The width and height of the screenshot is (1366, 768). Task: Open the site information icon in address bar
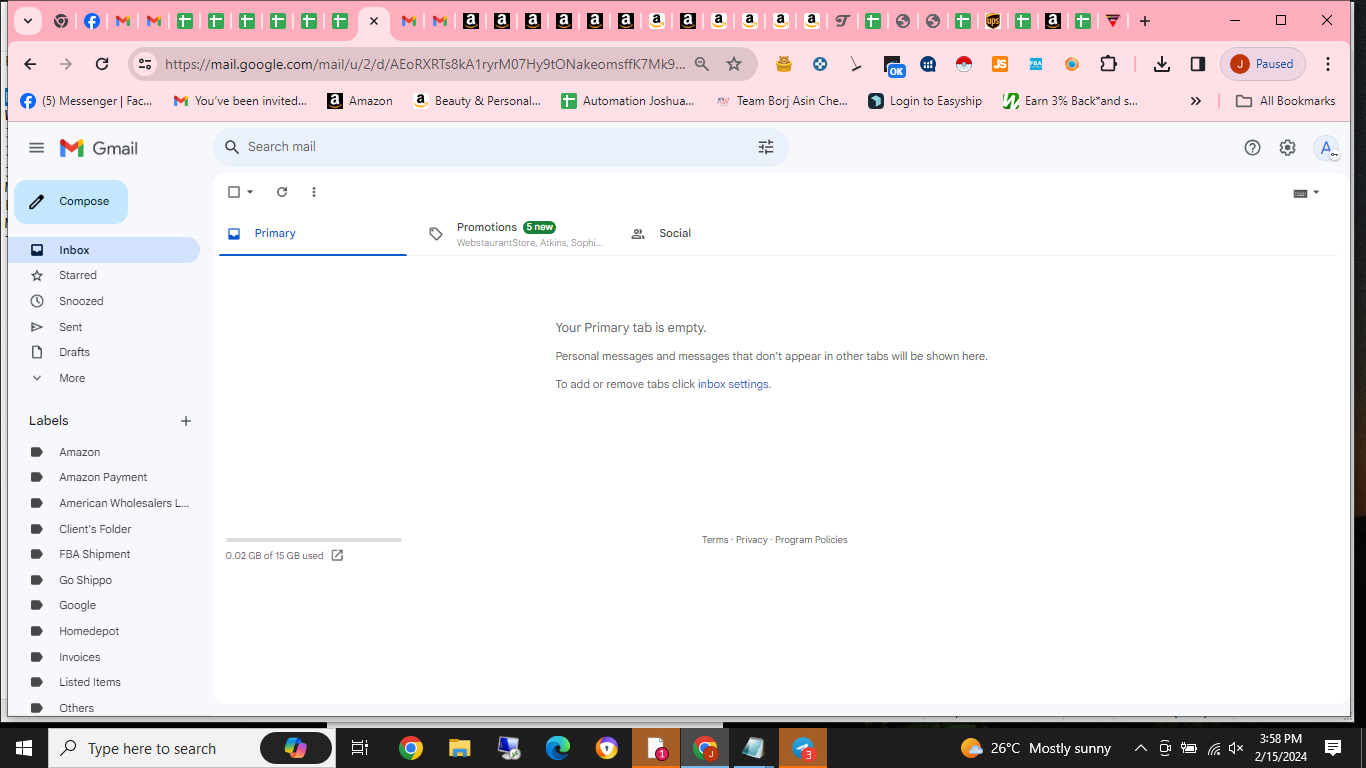tap(145, 64)
